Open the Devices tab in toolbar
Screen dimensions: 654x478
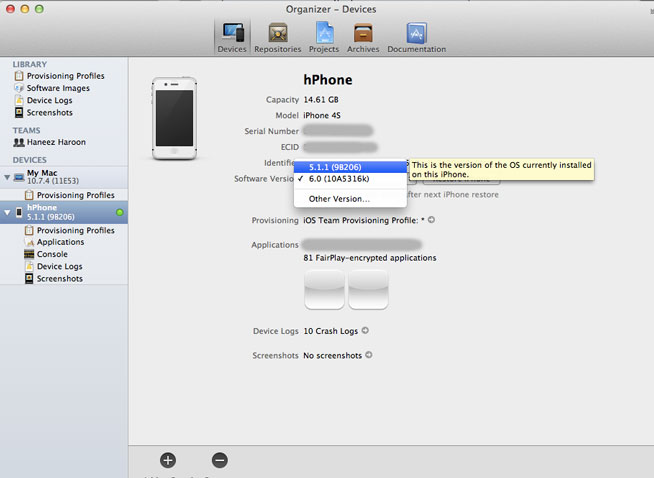(x=232, y=36)
